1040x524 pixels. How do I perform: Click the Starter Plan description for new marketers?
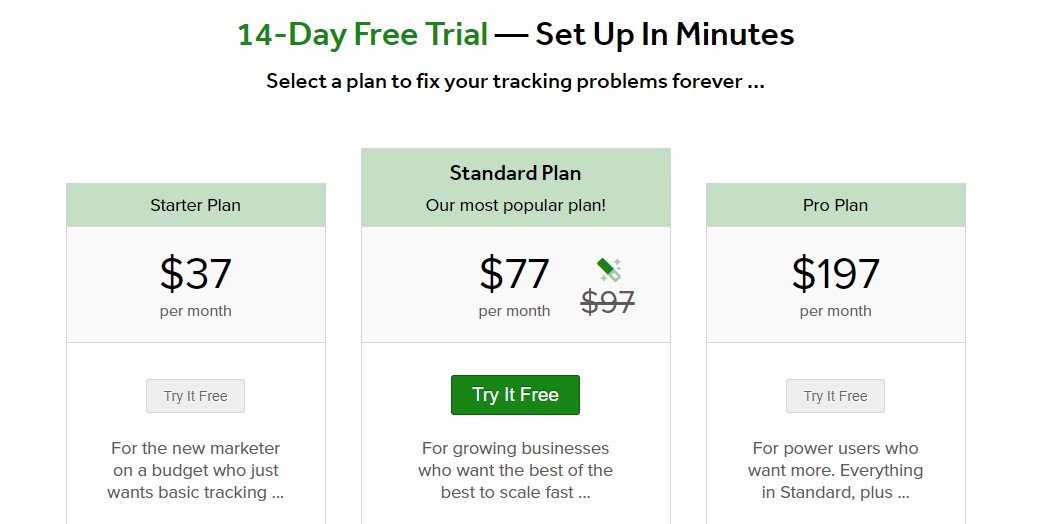pyautogui.click(x=196, y=470)
